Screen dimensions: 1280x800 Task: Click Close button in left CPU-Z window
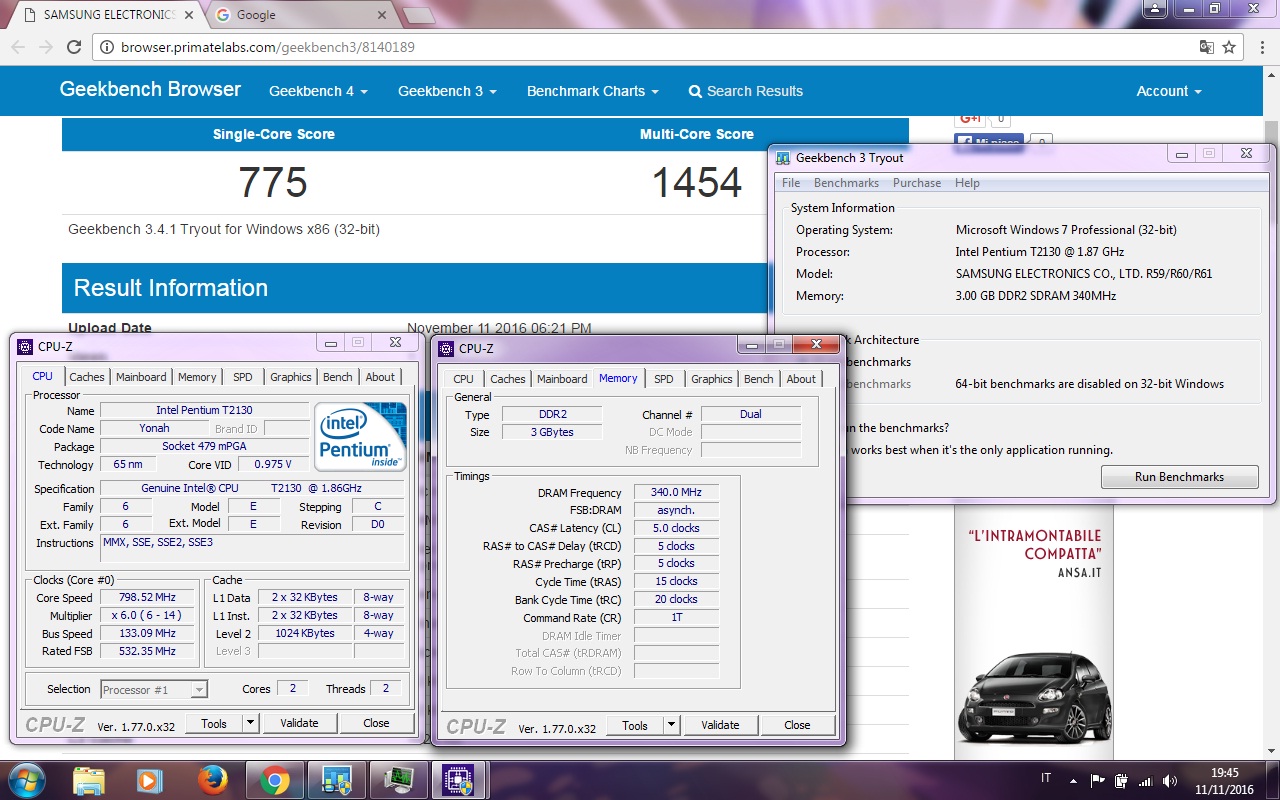click(x=376, y=723)
